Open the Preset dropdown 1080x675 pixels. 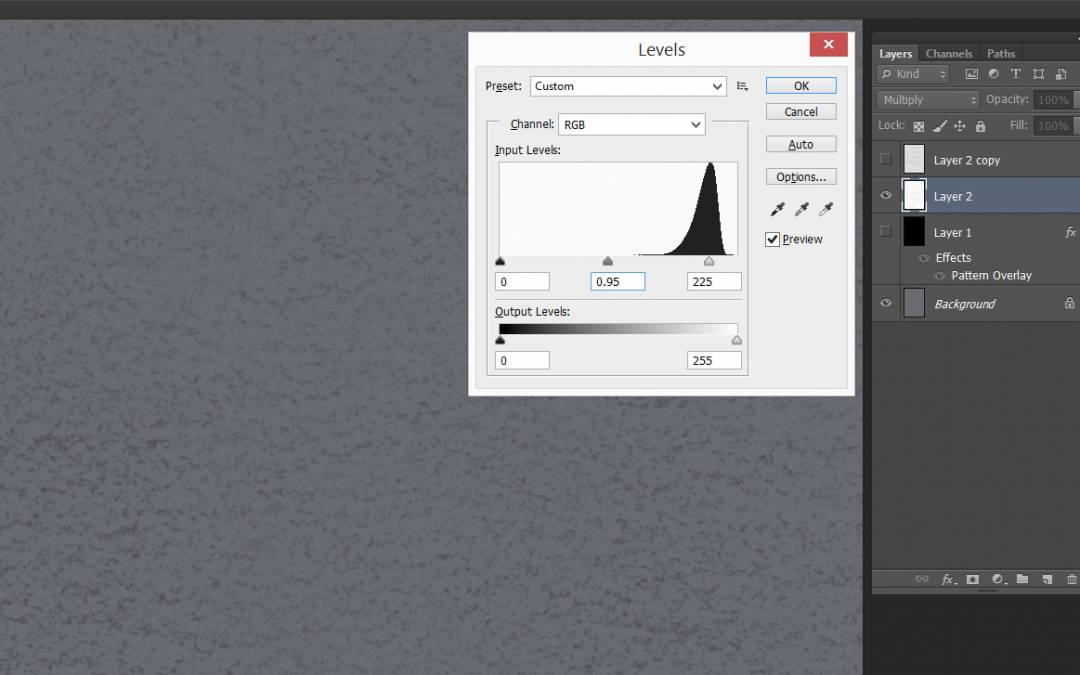pyautogui.click(x=629, y=86)
